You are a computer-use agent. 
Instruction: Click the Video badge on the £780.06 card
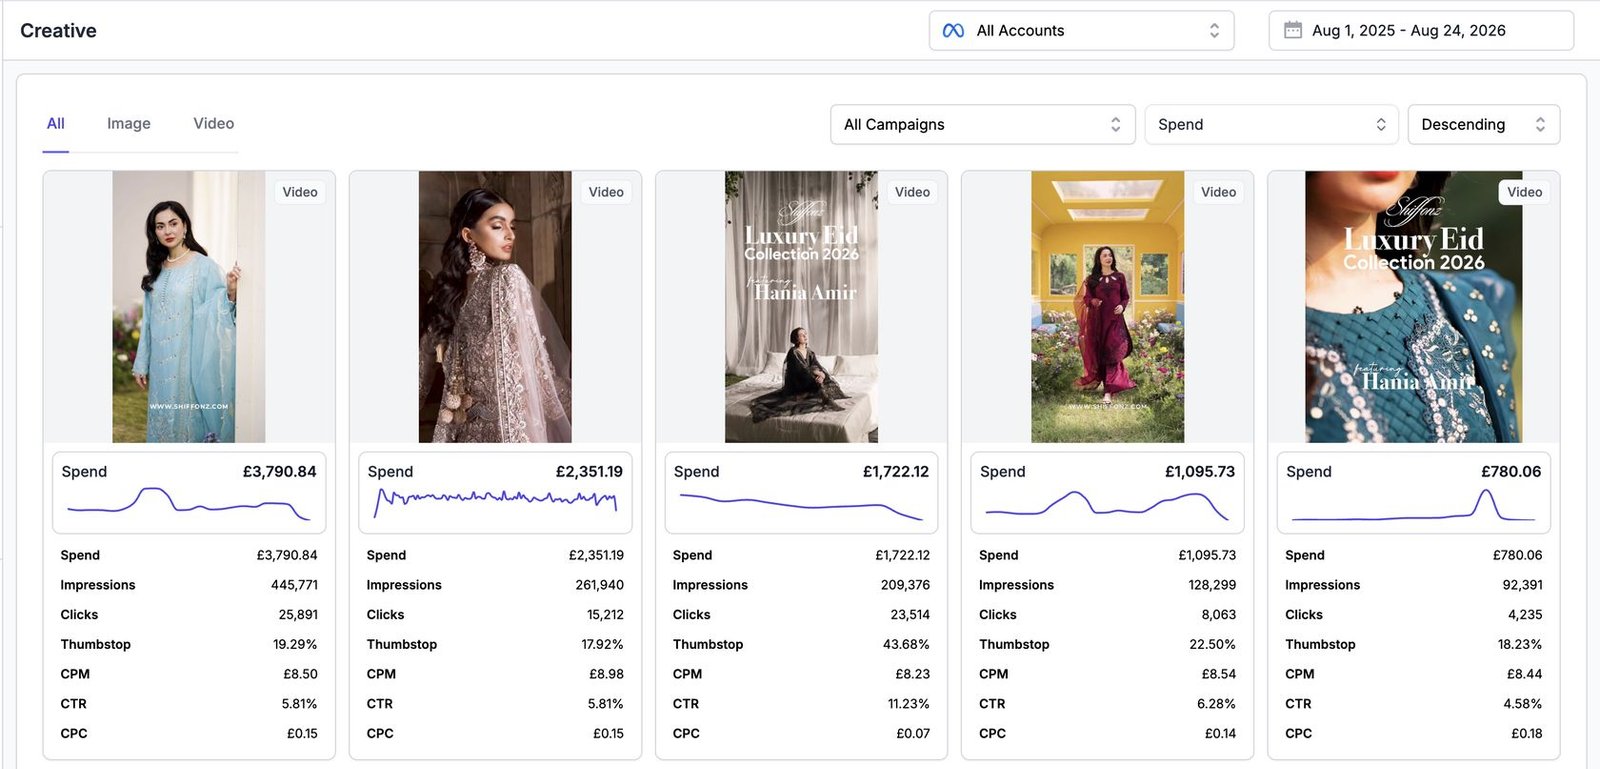[1524, 192]
